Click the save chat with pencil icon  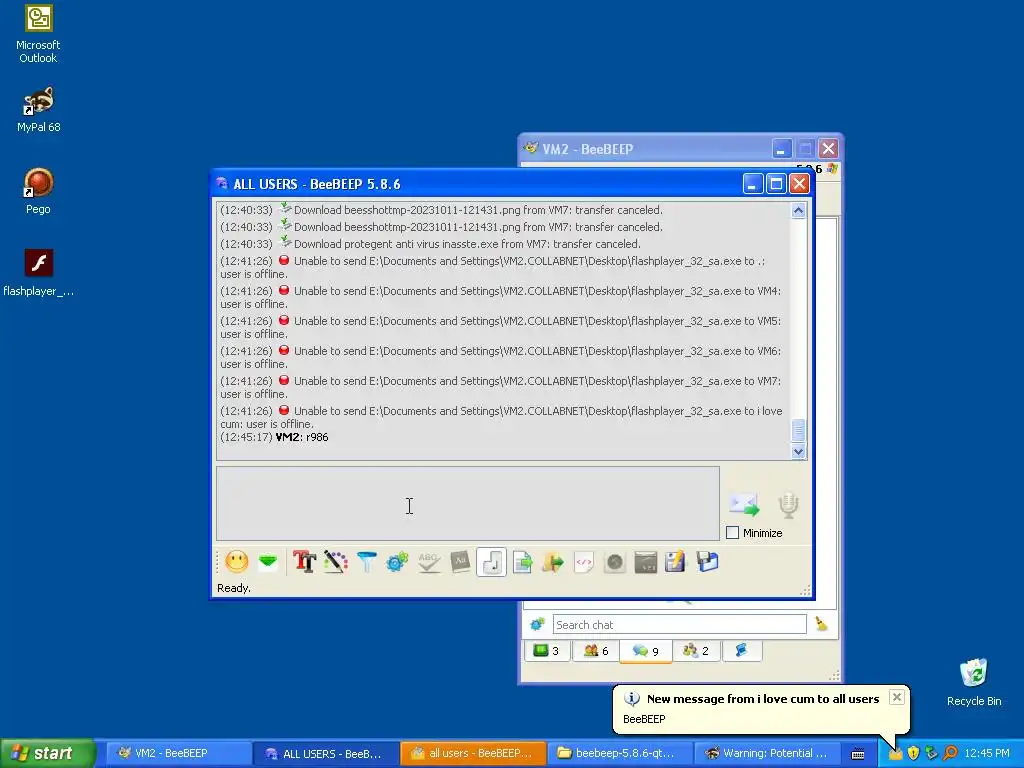point(675,562)
